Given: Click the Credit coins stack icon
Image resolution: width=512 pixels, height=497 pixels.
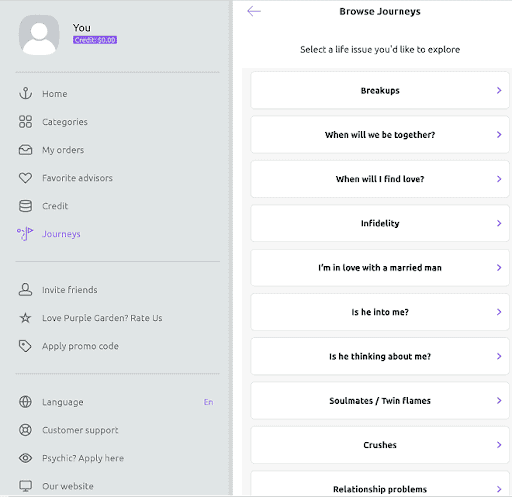Looking at the screenshot, I should 25,206.
